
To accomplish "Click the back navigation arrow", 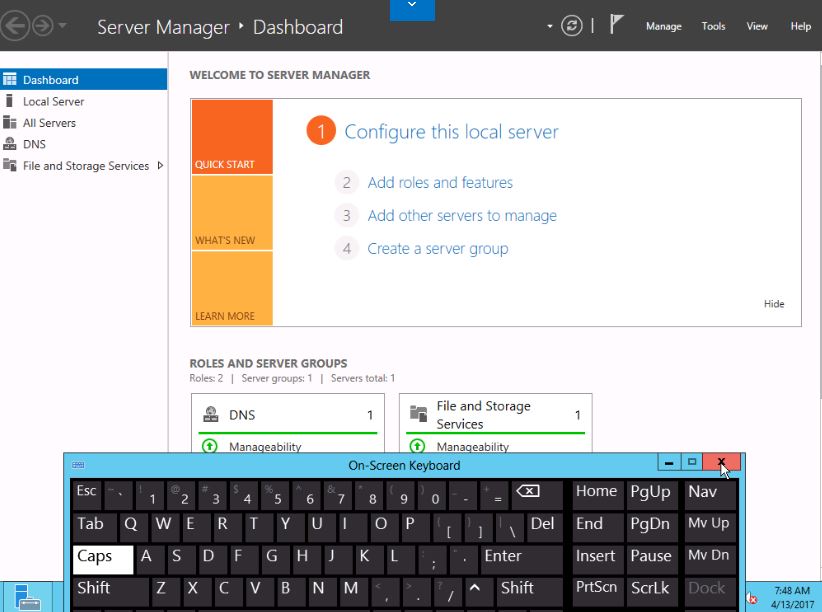I will click(x=14, y=26).
